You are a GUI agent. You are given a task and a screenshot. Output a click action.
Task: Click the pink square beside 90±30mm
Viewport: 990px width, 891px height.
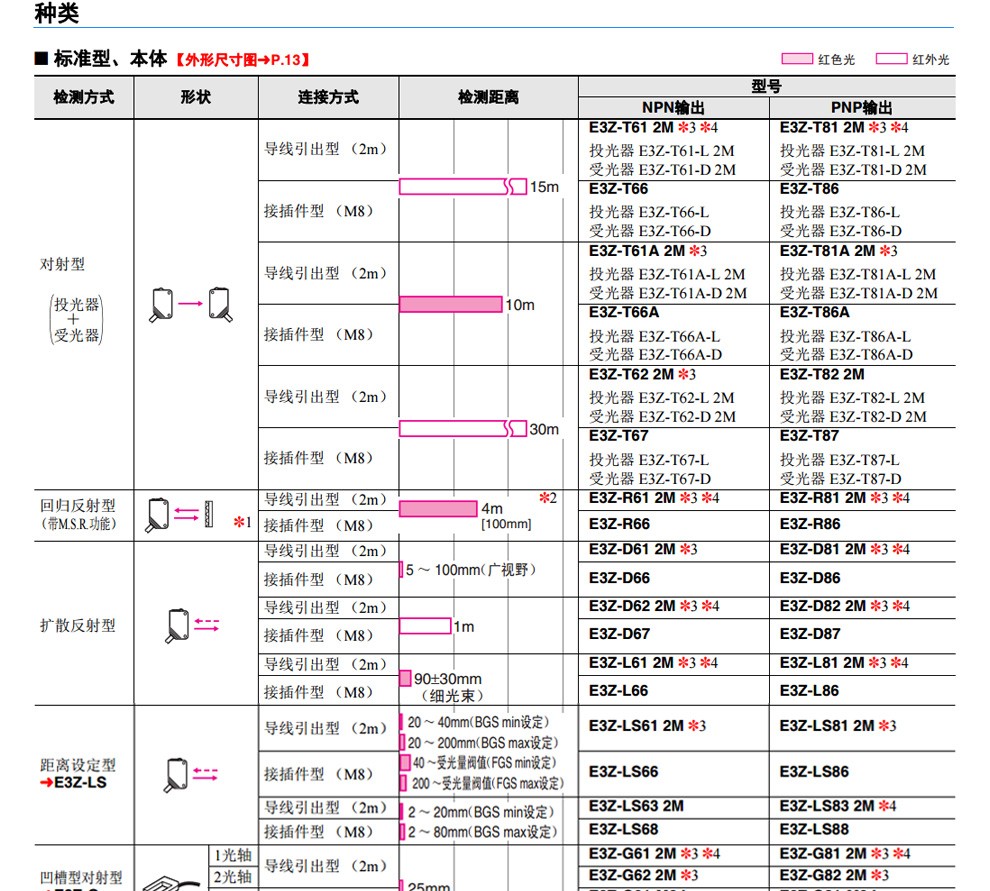click(405, 679)
